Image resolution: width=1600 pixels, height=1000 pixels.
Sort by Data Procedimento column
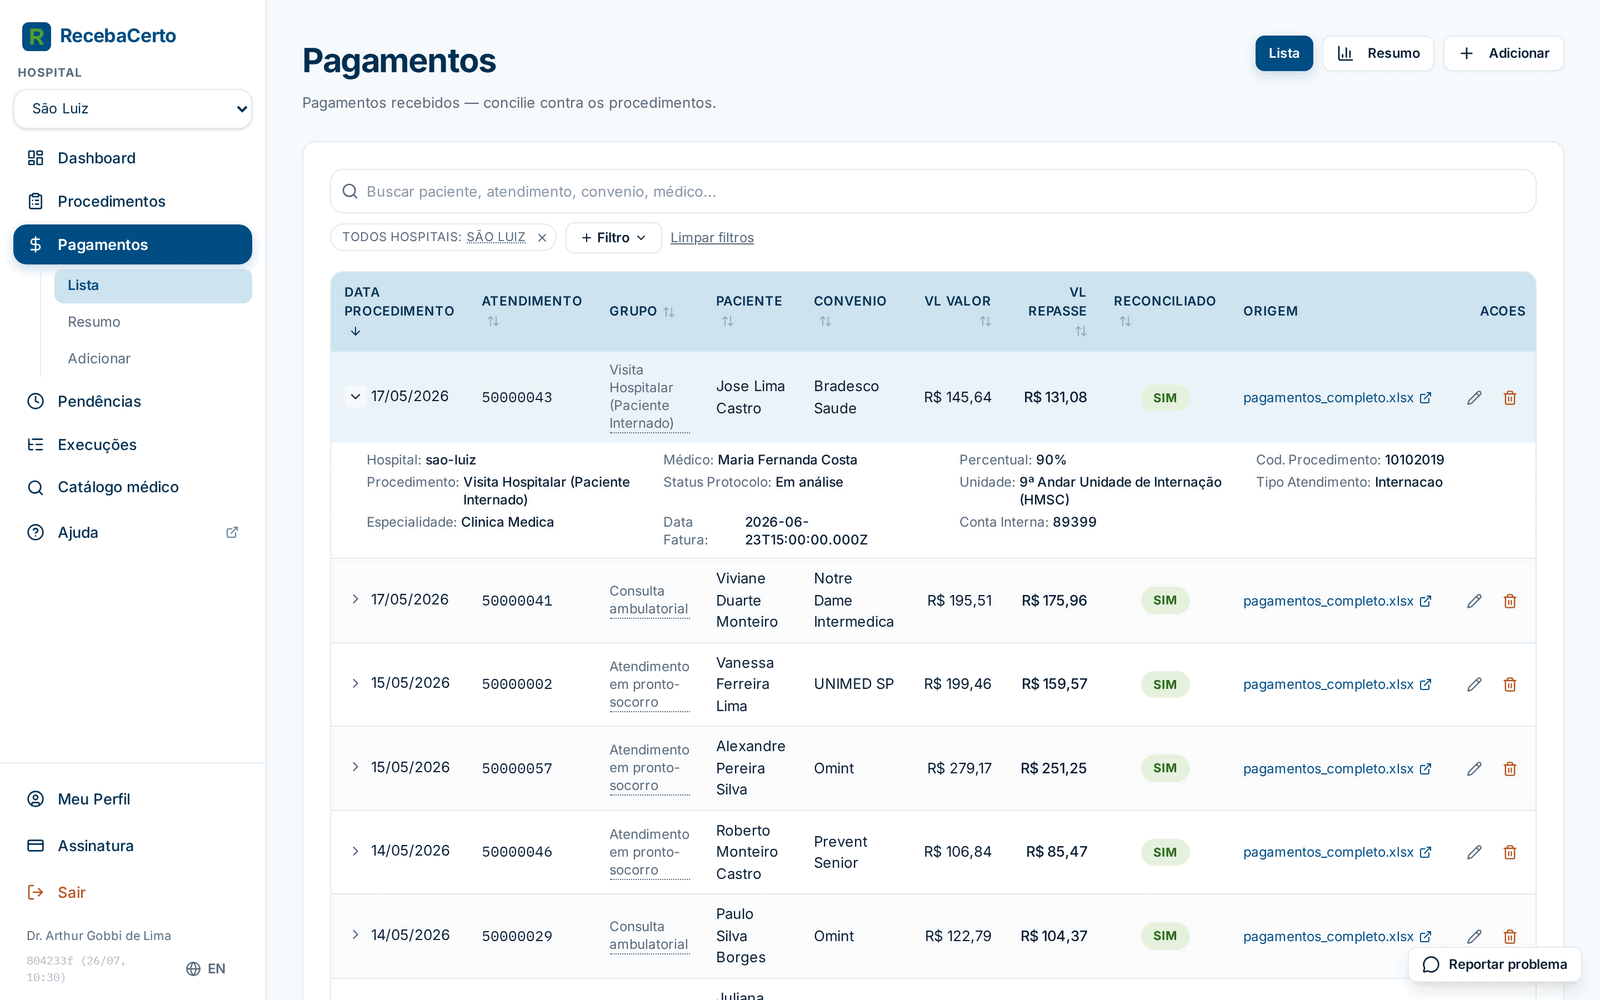[x=399, y=311]
